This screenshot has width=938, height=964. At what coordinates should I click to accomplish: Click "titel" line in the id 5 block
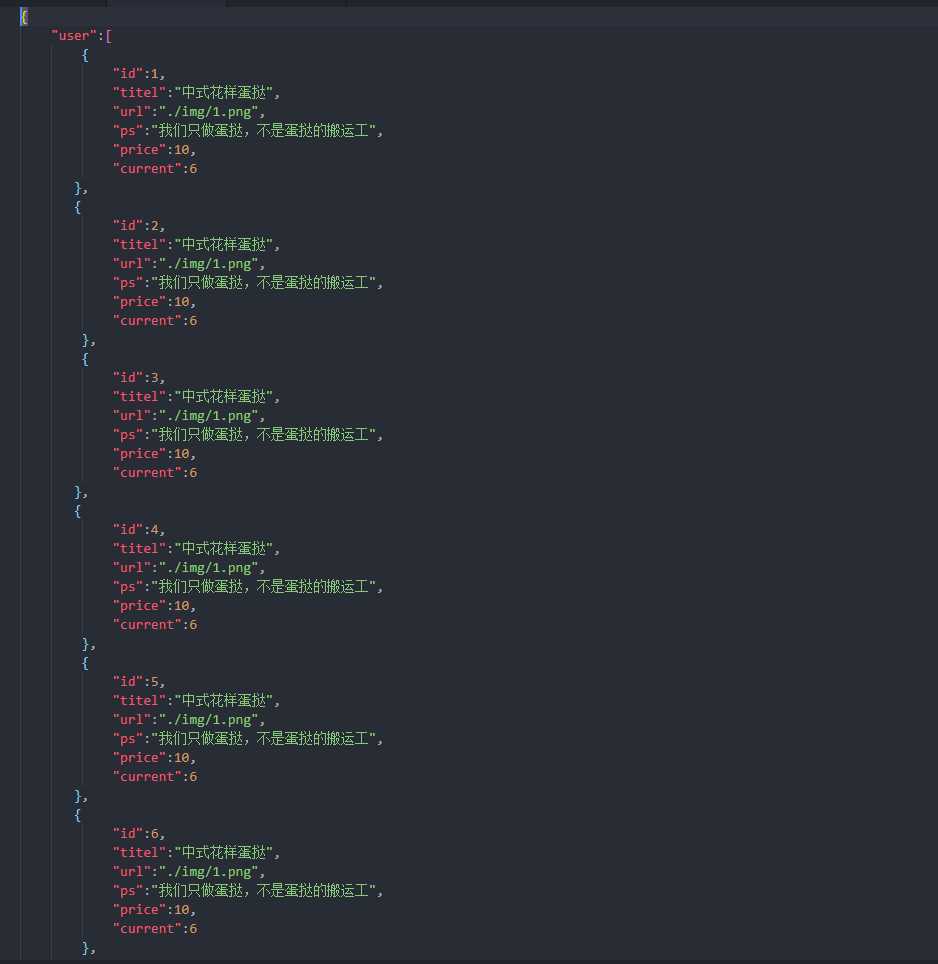(x=196, y=700)
